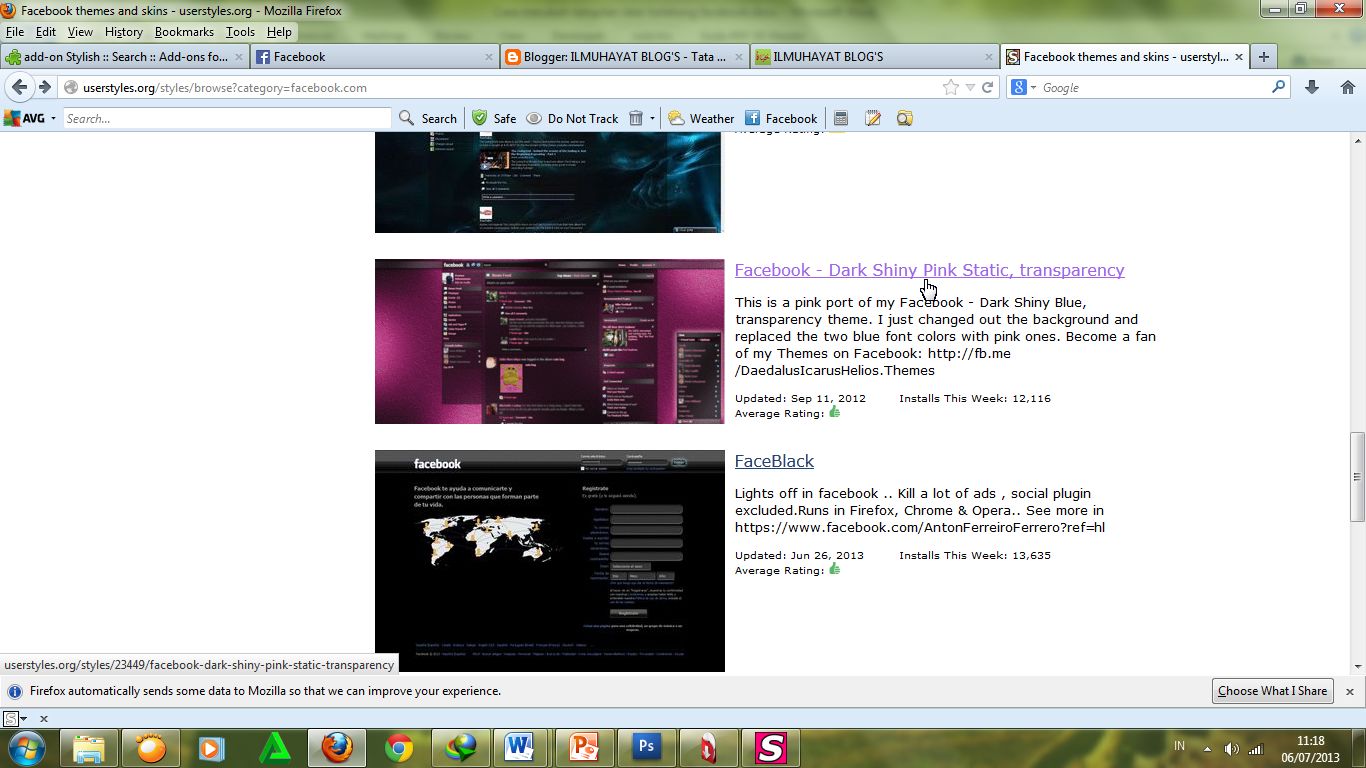The width and height of the screenshot is (1366, 768).
Task: Click the AVG trash can icon
Action: click(635, 118)
